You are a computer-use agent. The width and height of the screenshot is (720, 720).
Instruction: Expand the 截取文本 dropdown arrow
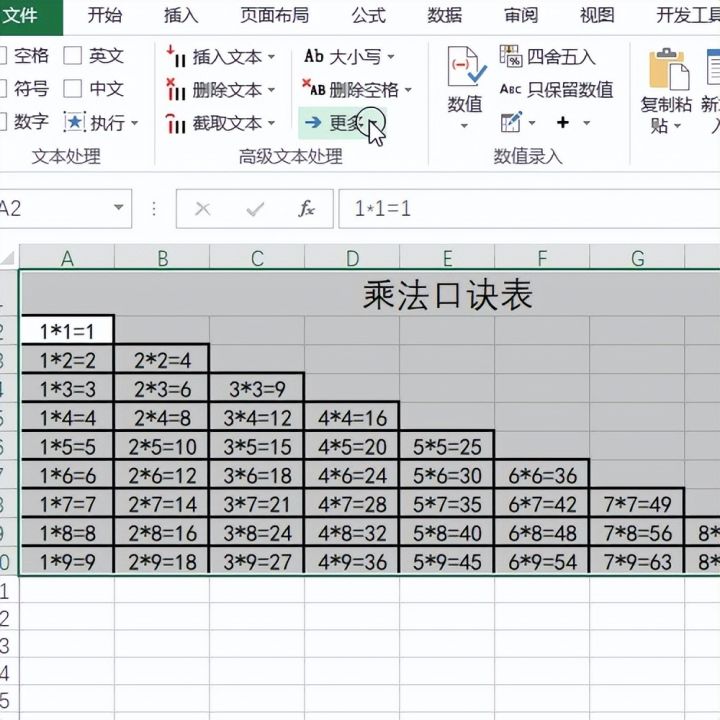pyautogui.click(x=271, y=123)
